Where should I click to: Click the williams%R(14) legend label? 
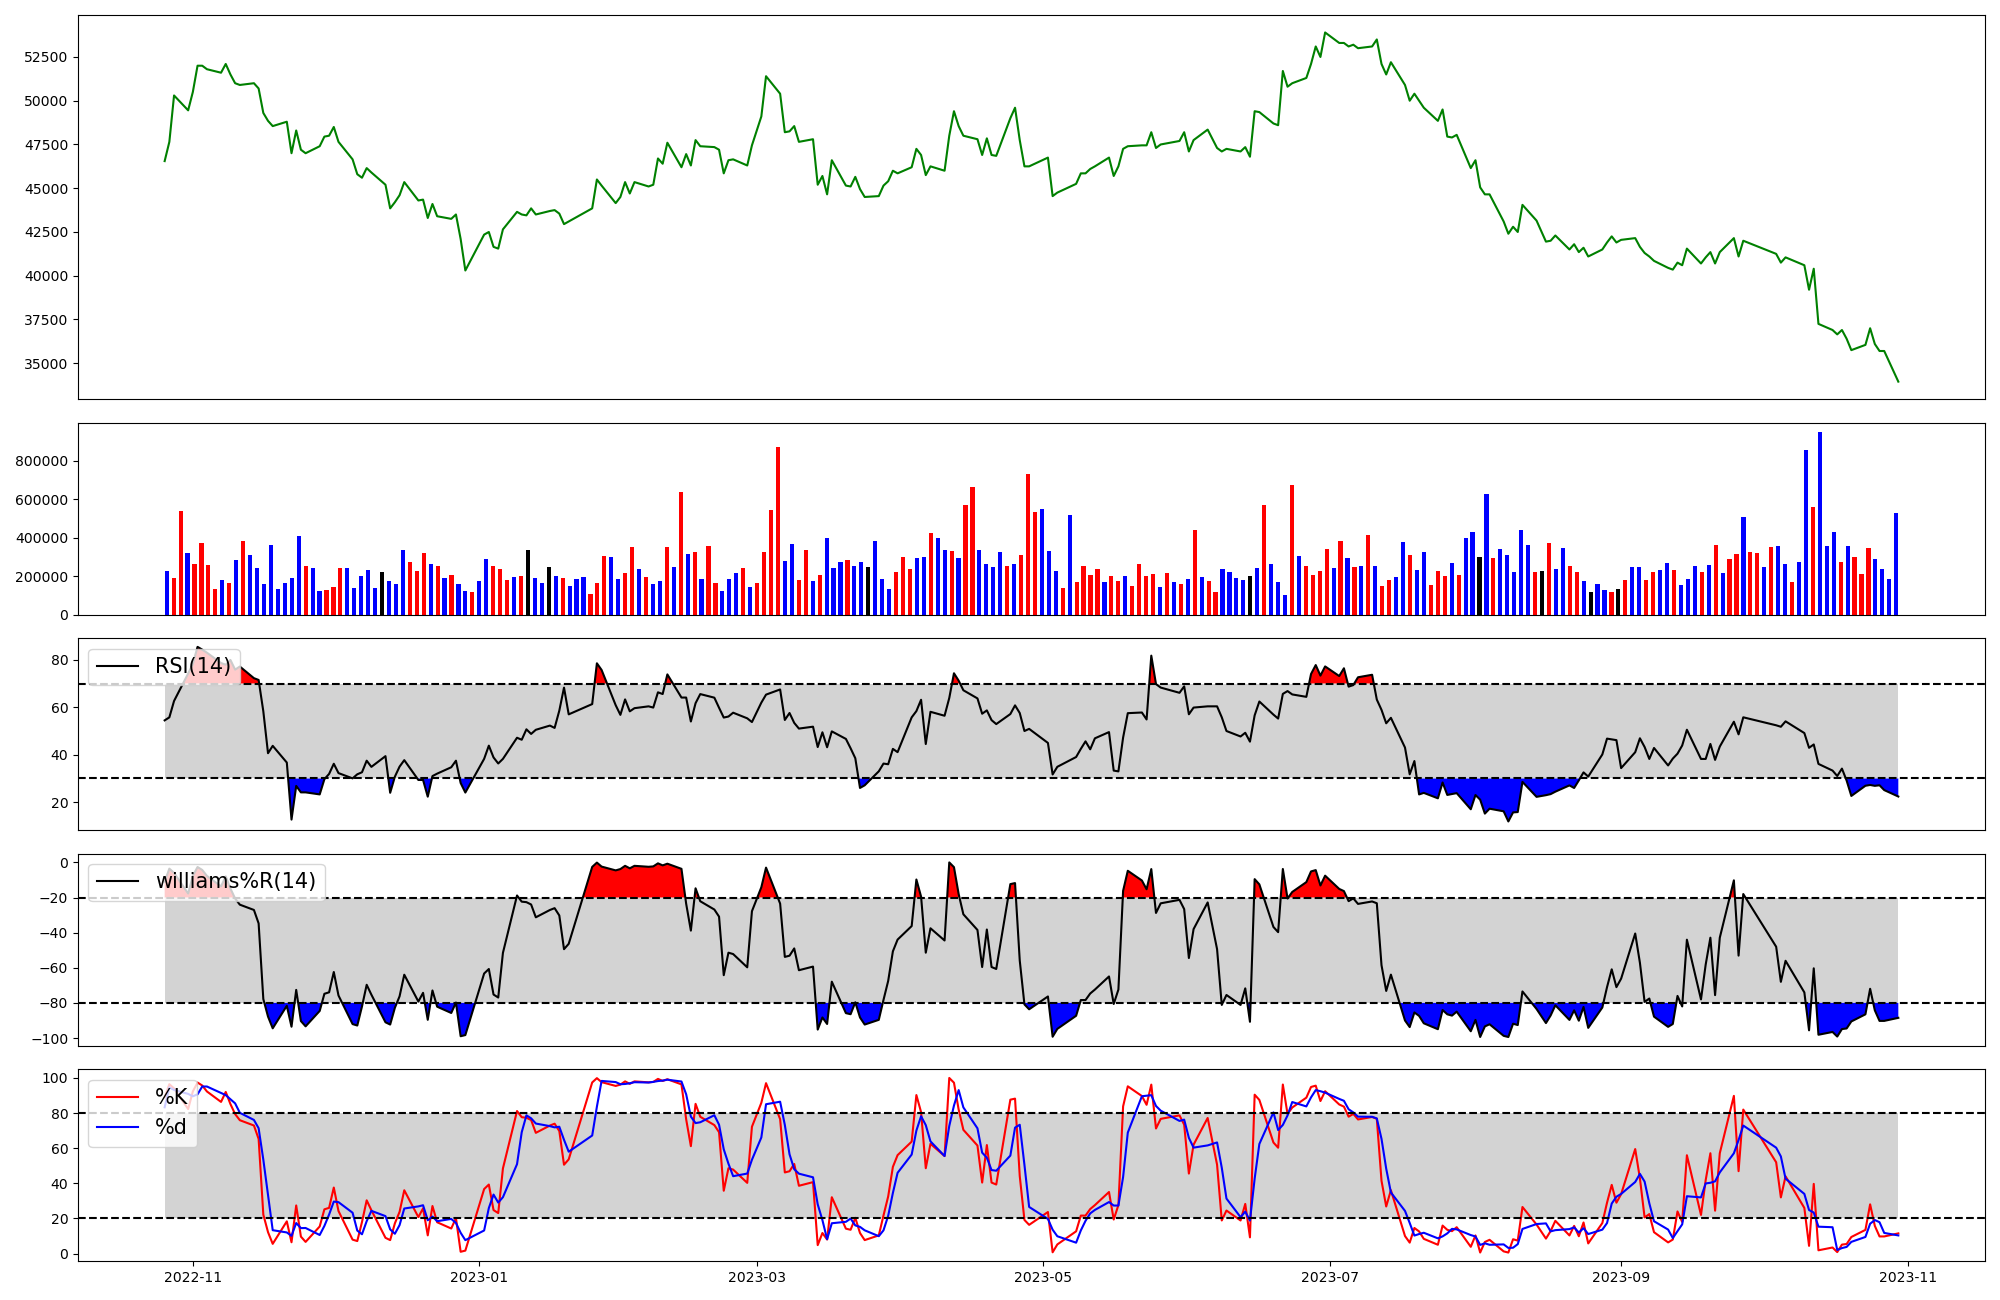235,881
